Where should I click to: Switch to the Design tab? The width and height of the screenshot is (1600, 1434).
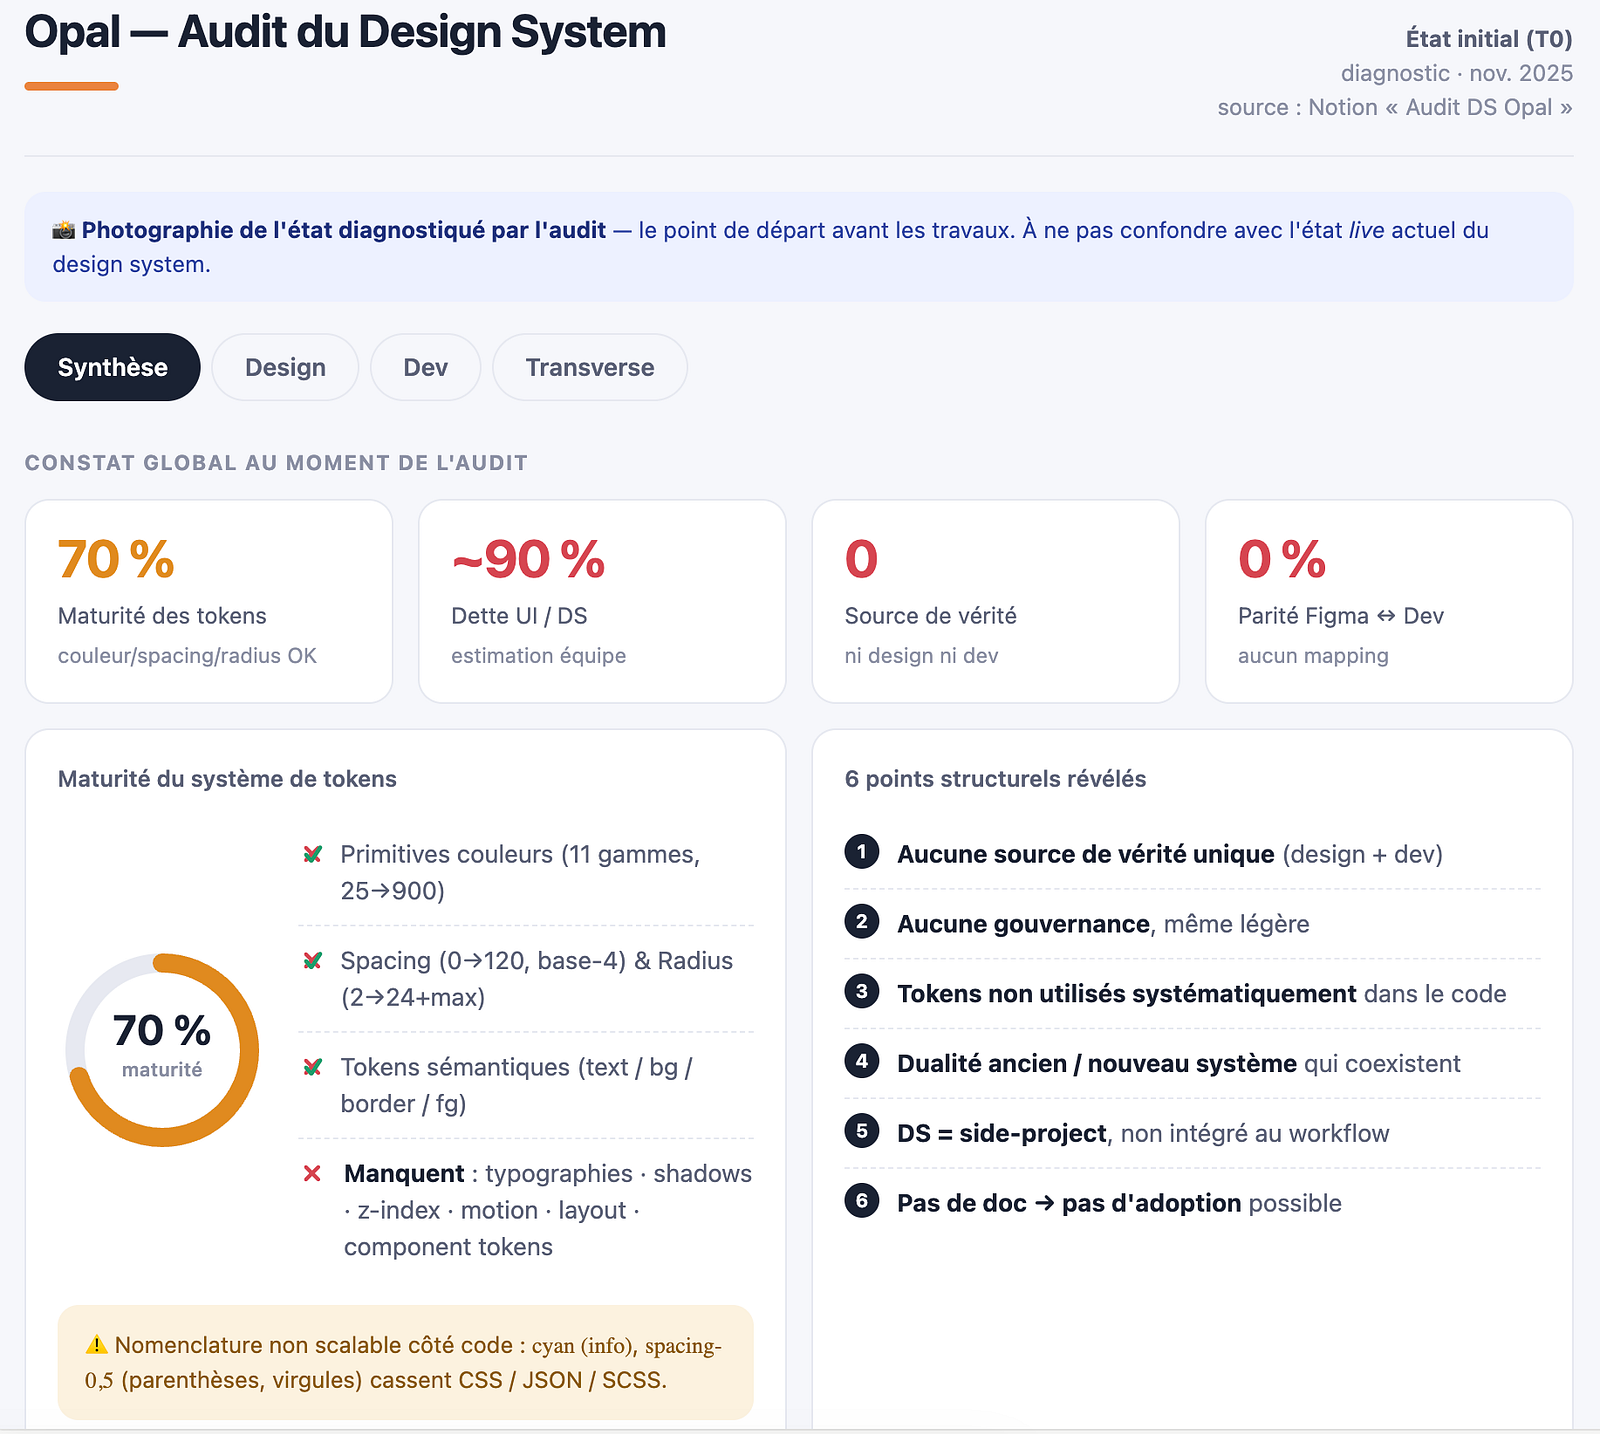pyautogui.click(x=285, y=367)
